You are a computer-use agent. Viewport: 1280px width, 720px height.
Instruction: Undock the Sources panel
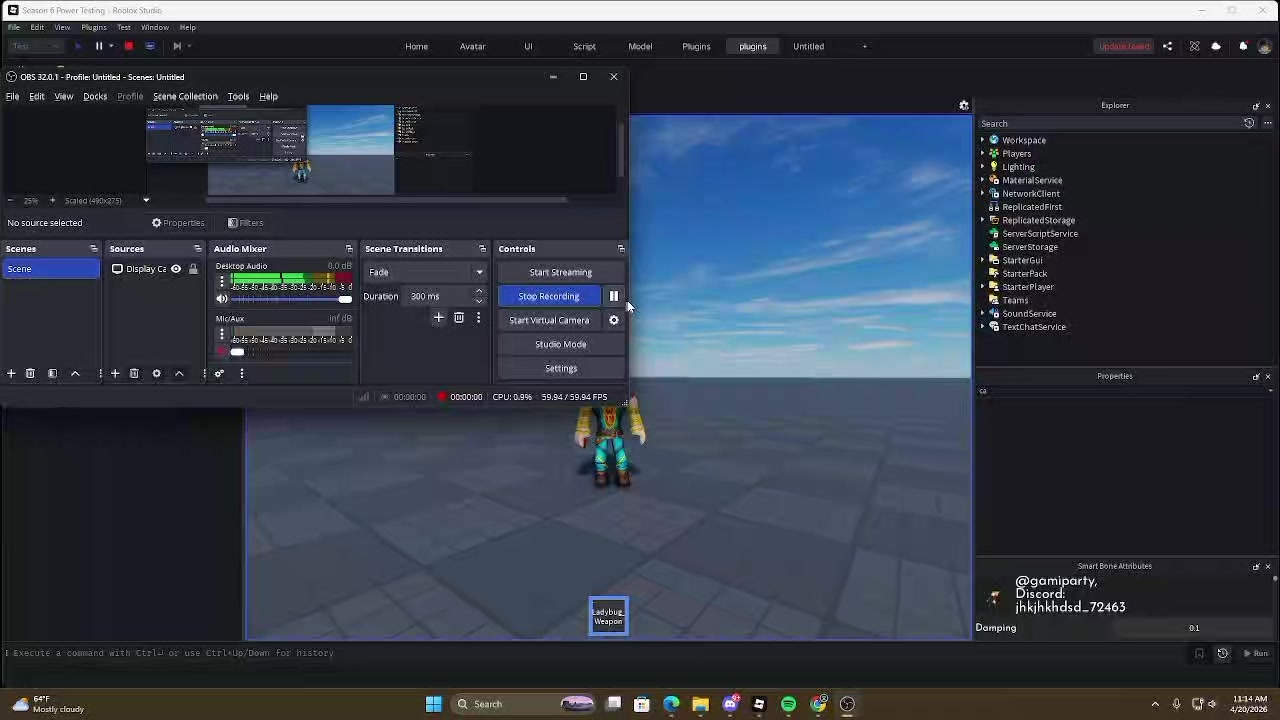(197, 249)
